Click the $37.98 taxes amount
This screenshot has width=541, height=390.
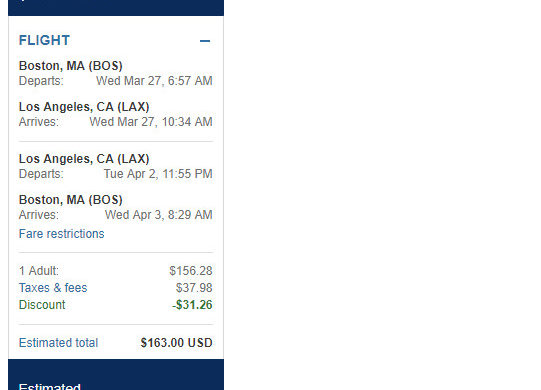tap(194, 288)
